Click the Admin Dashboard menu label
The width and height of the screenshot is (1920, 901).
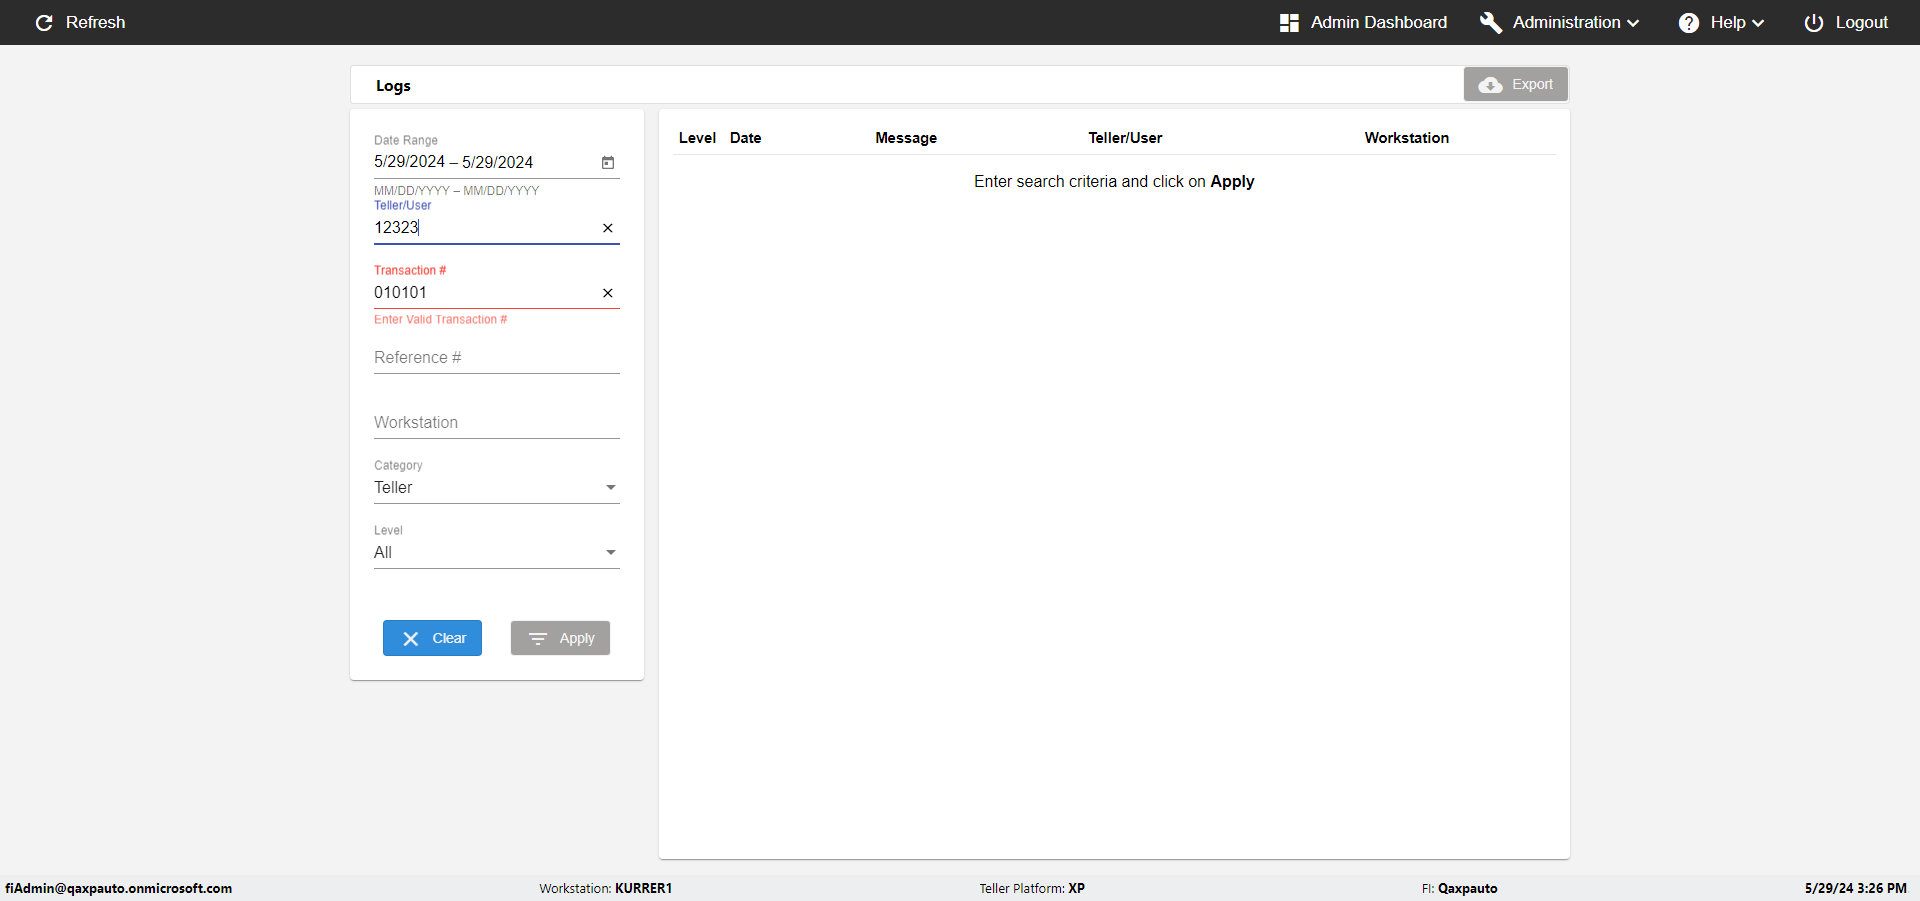pos(1379,22)
